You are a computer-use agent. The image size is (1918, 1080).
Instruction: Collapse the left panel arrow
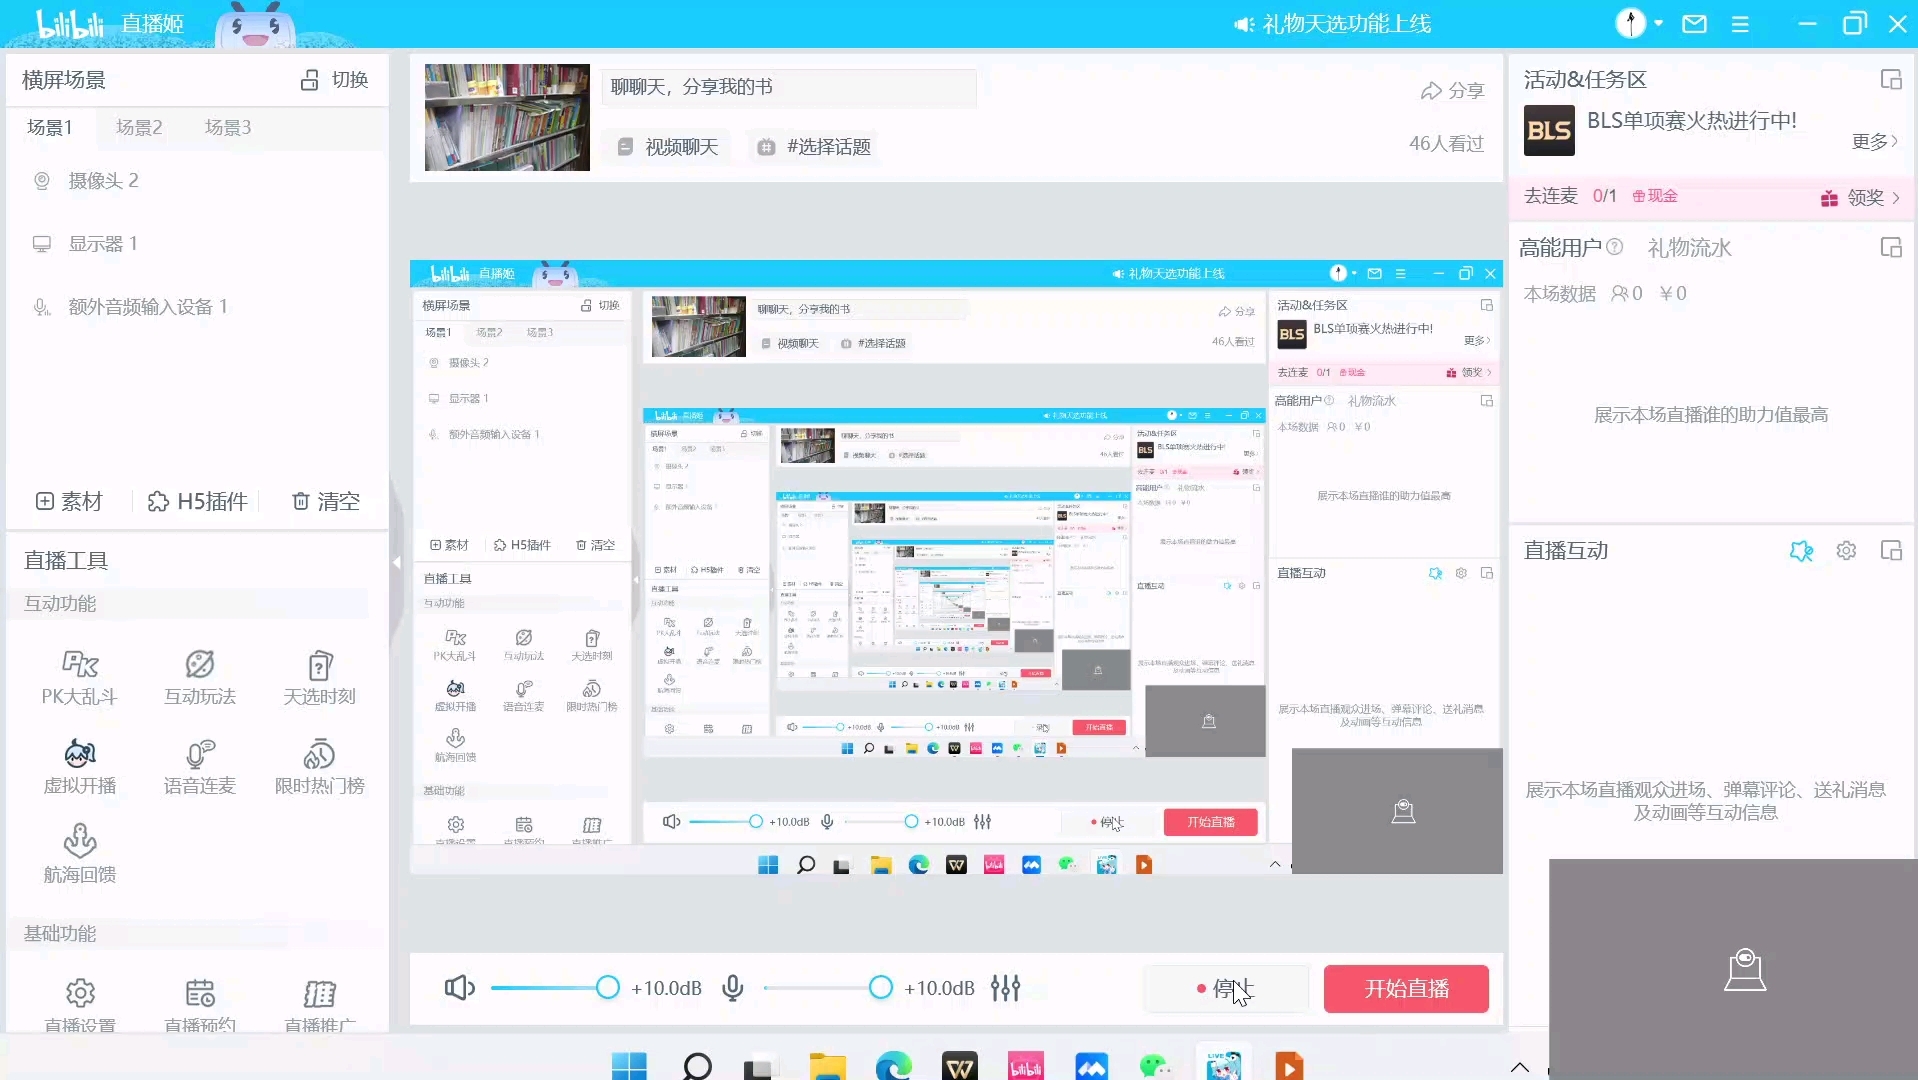point(396,562)
